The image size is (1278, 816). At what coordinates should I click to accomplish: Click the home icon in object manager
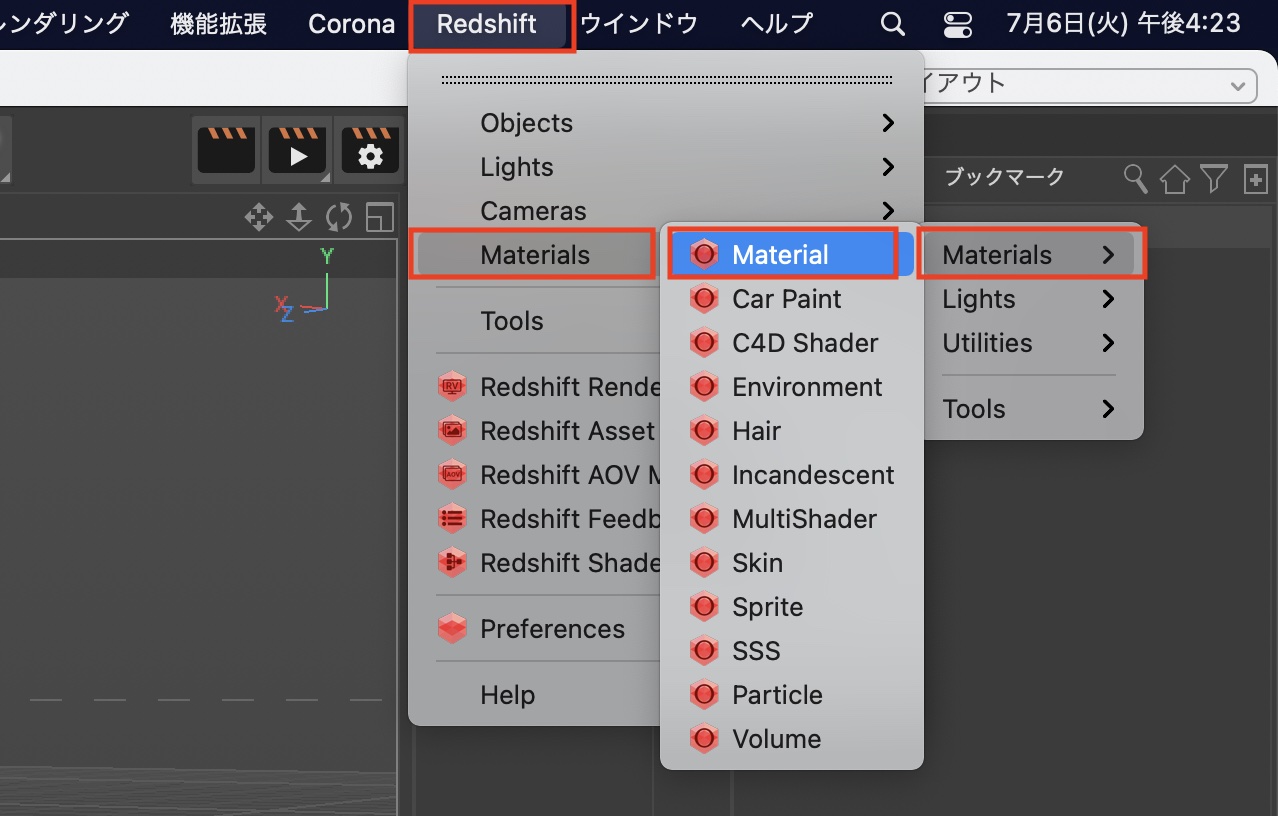1175,179
